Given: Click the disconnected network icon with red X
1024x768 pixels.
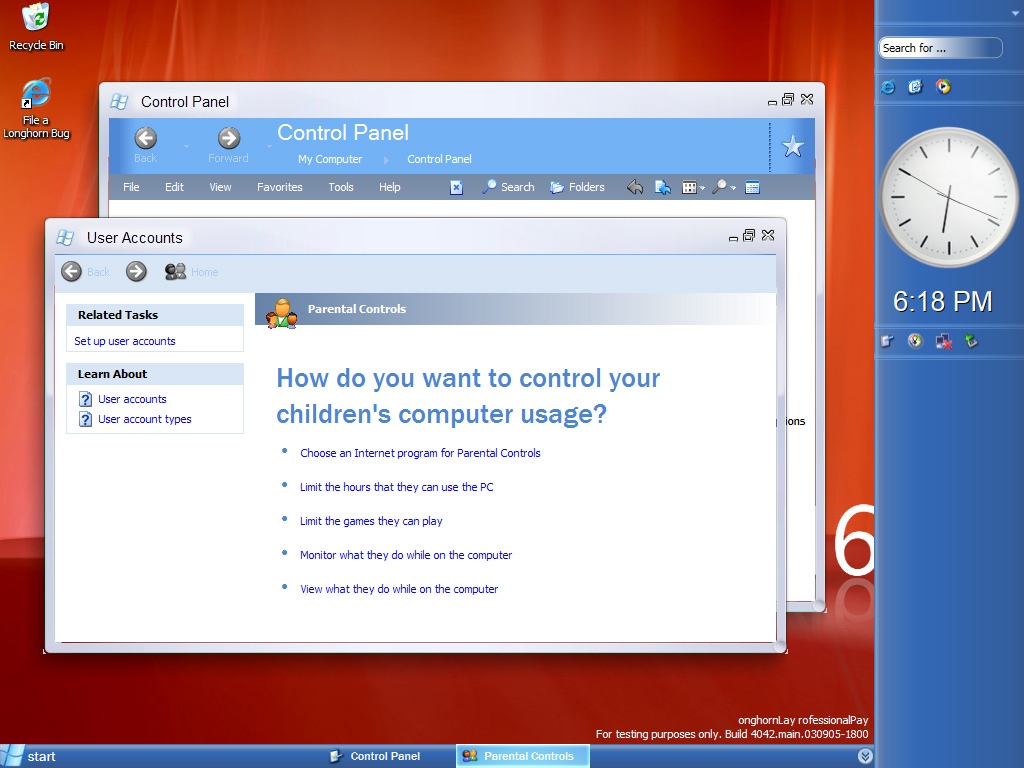Looking at the screenshot, I should pos(943,341).
